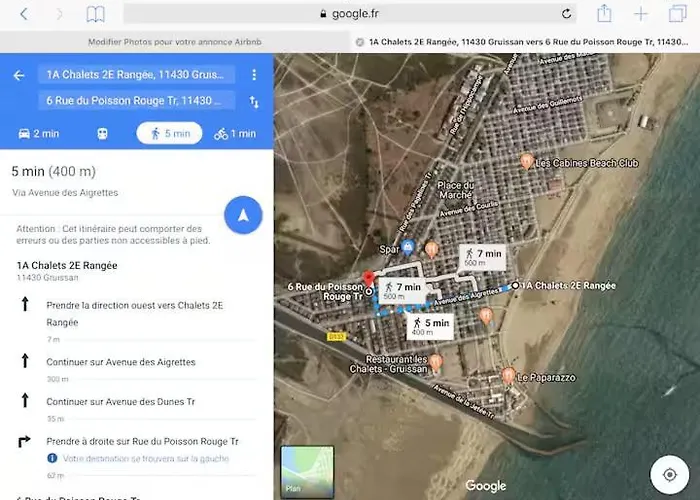Open the three-dot options menu
Screen dimensions: 700x500
tap(254, 75)
